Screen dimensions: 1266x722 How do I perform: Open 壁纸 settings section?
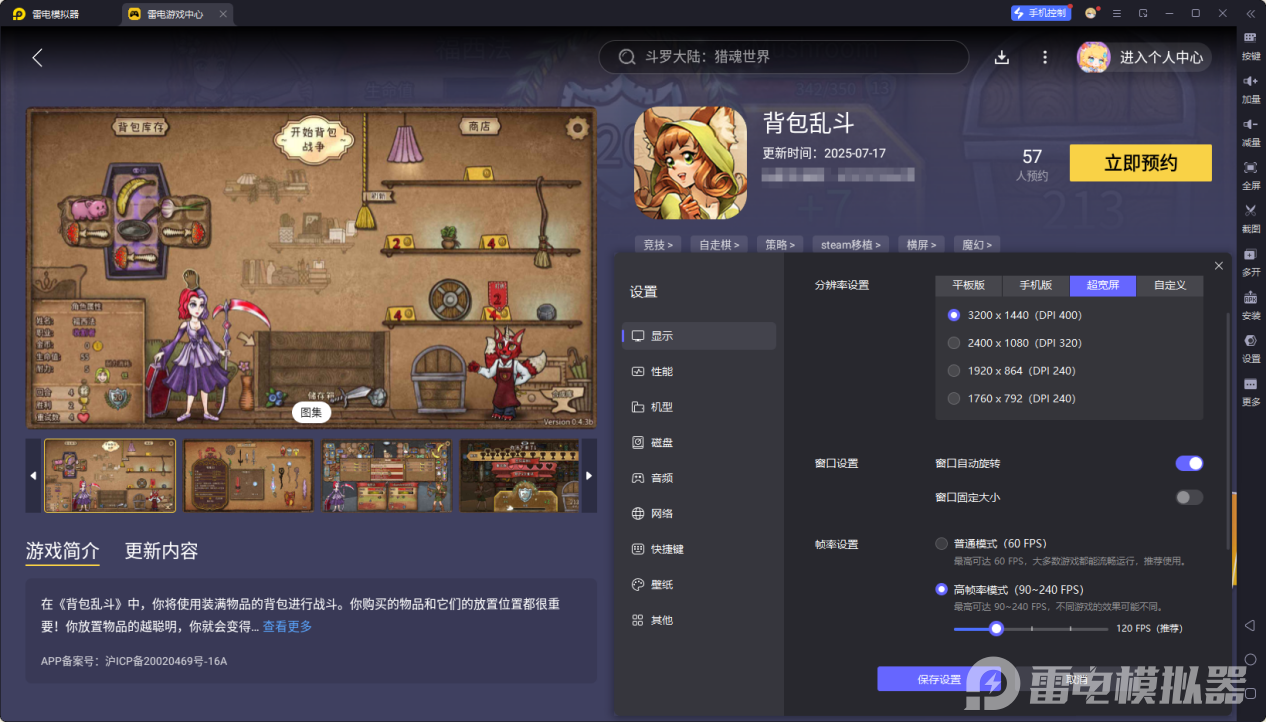pyautogui.click(x=699, y=584)
